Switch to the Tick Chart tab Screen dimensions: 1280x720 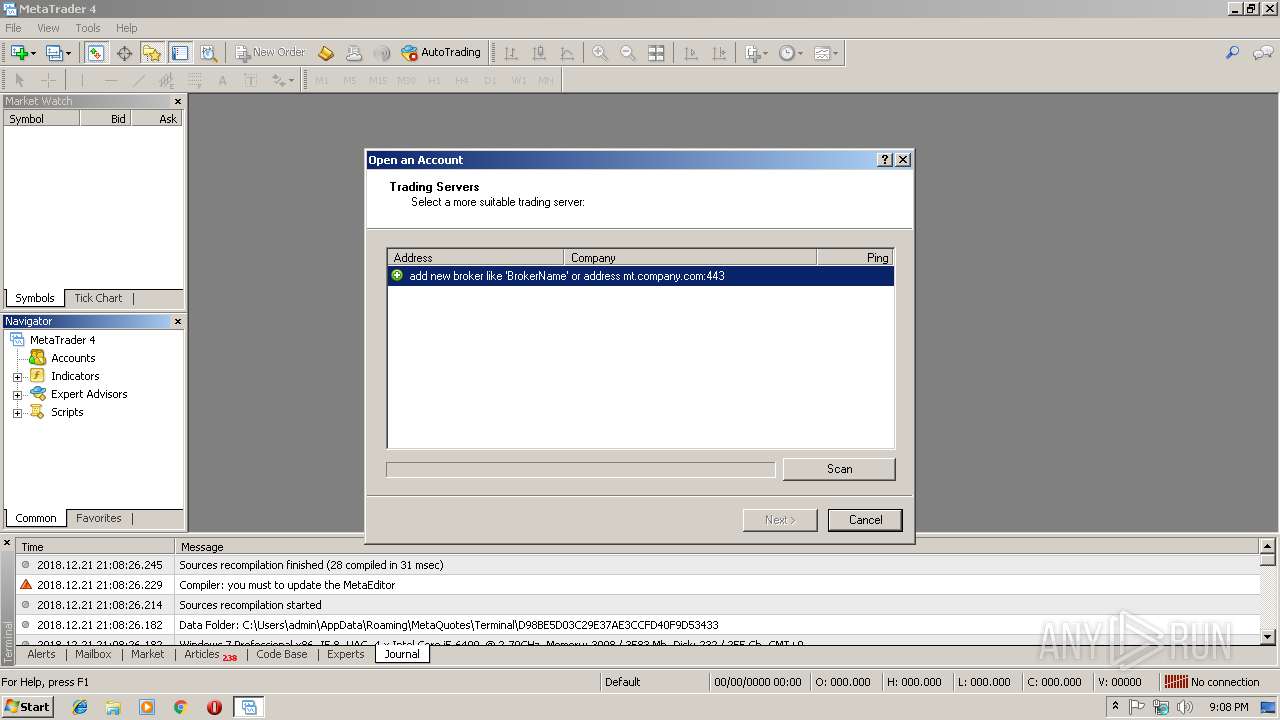98,298
